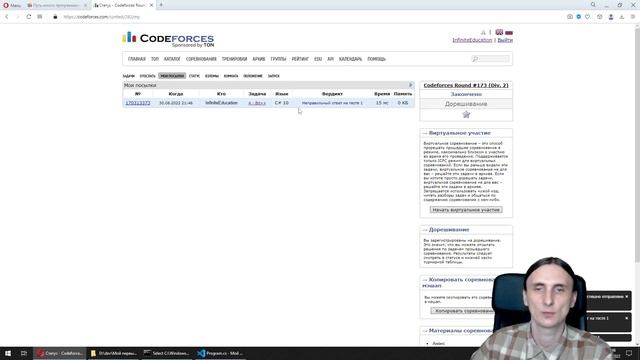Screen dimensions: 640x360
Task: Click the favorite star under Дорешивание
Action: (x=466, y=115)
